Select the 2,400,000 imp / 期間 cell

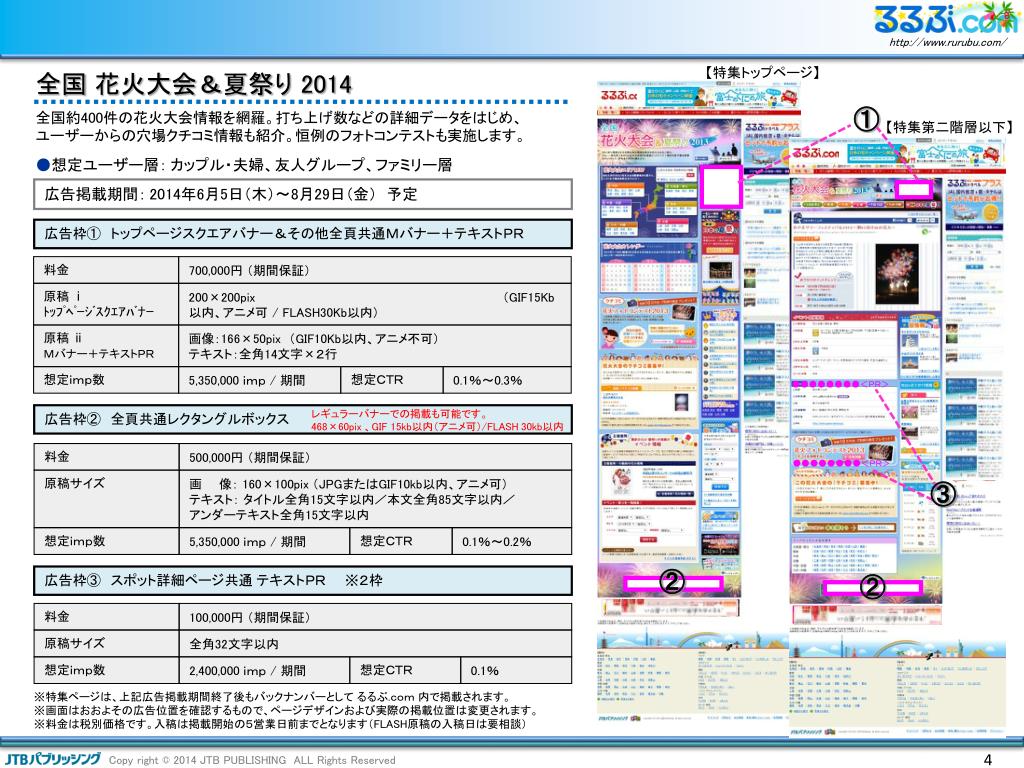click(x=264, y=671)
